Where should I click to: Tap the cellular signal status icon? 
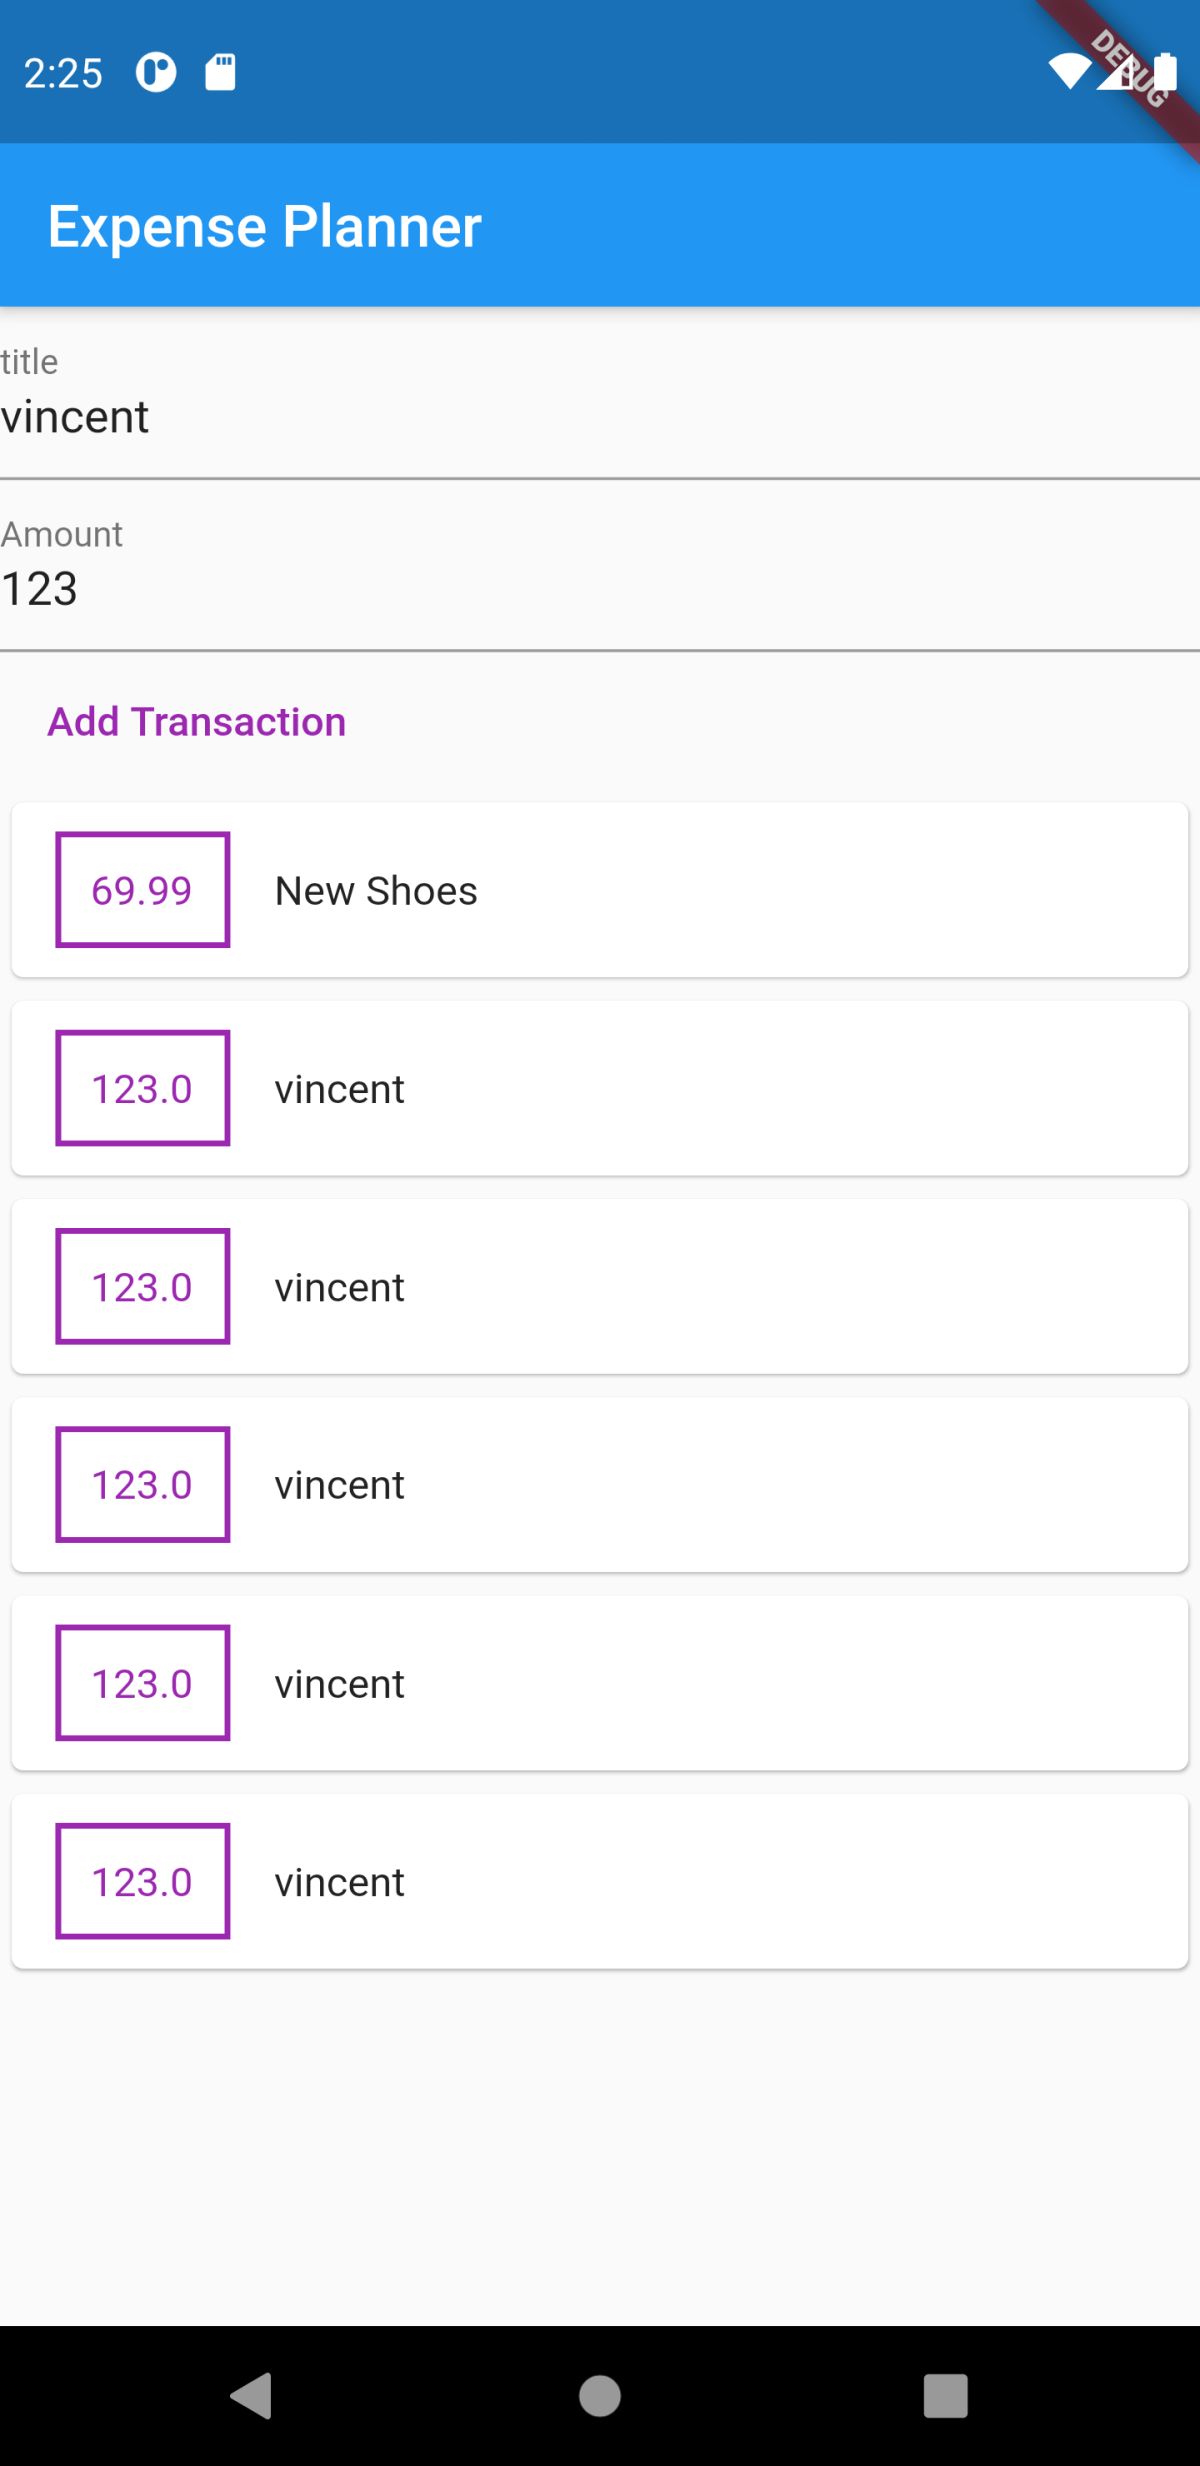tap(1116, 74)
